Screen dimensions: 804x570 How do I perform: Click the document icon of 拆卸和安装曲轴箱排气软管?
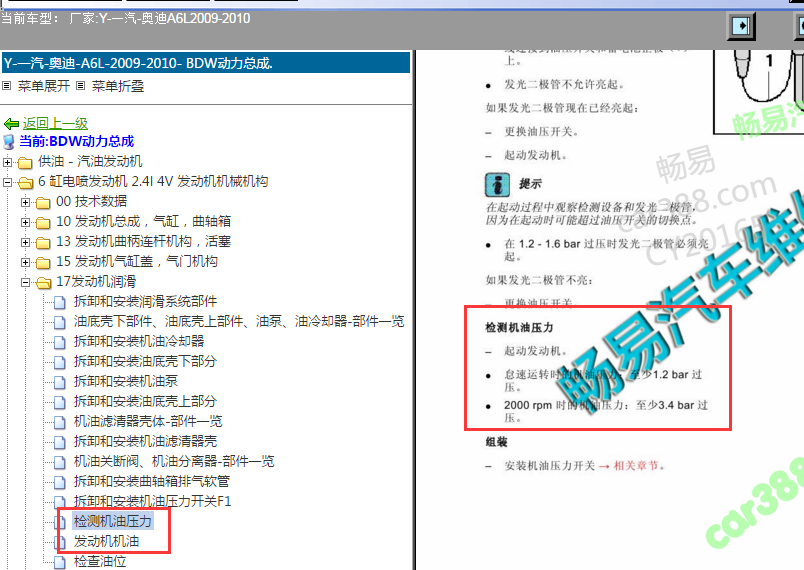point(60,482)
